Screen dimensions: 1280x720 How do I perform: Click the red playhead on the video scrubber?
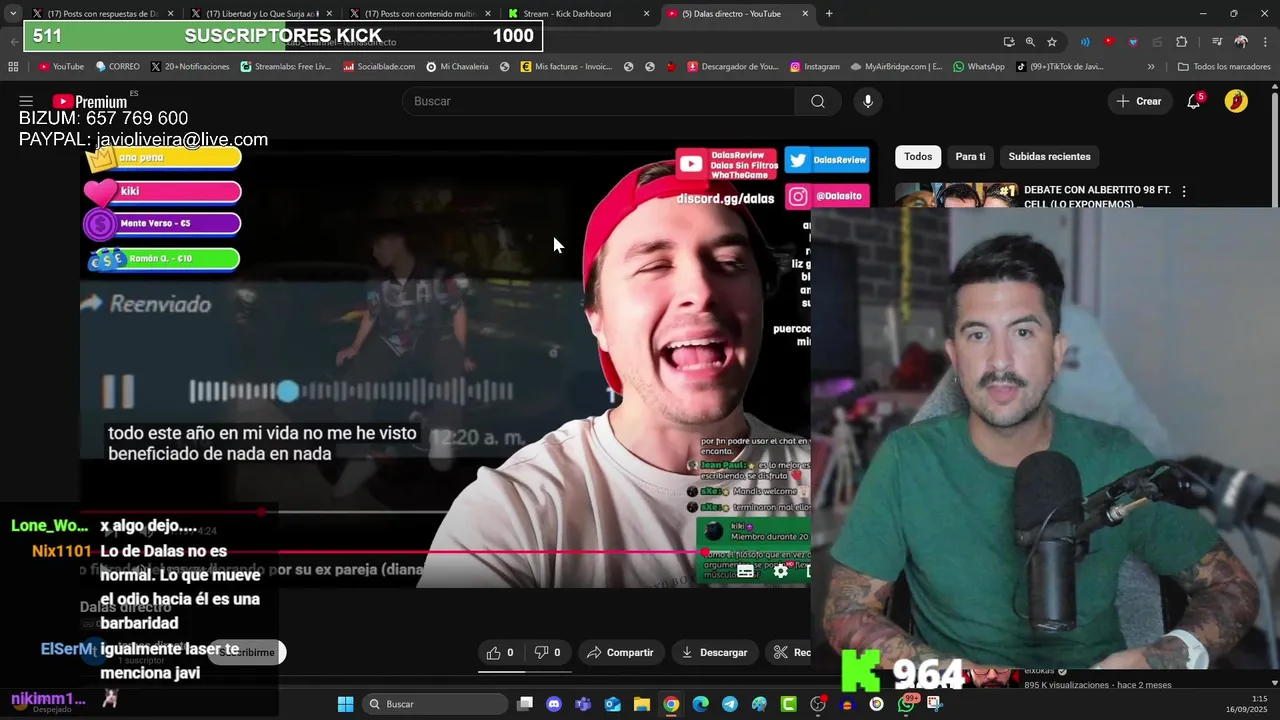tap(704, 551)
